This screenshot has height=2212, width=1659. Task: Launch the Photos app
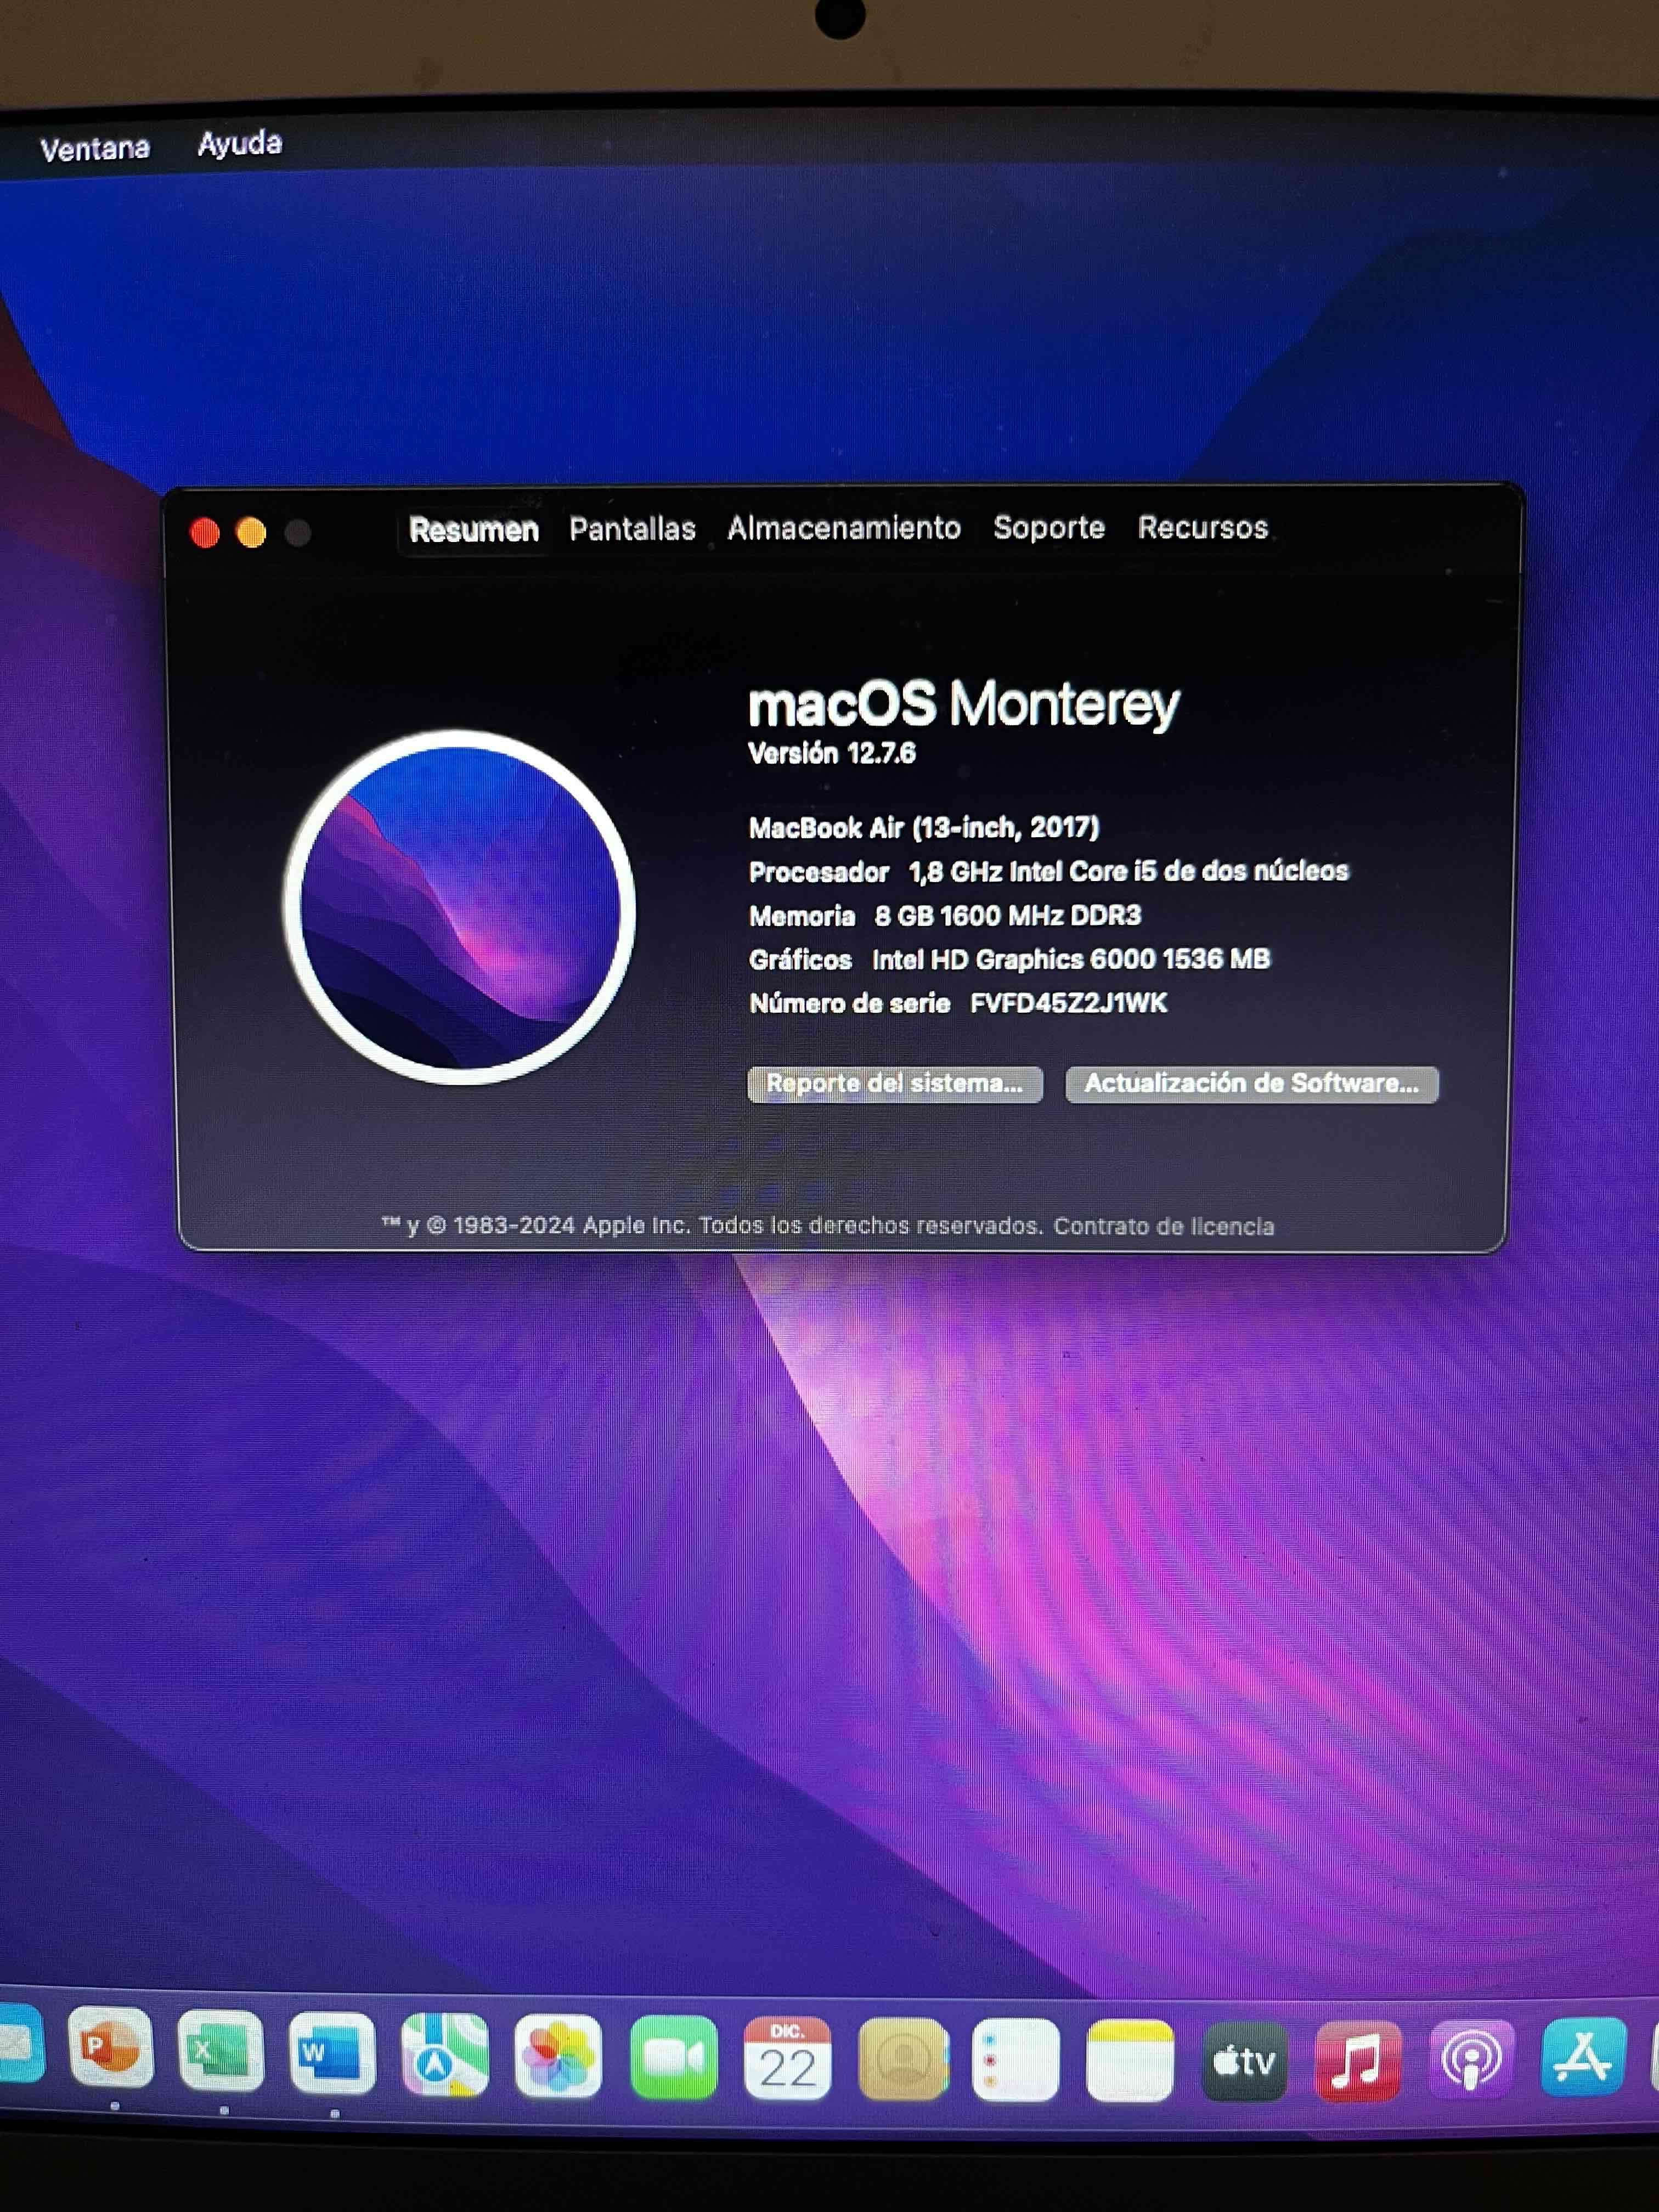[558, 2057]
